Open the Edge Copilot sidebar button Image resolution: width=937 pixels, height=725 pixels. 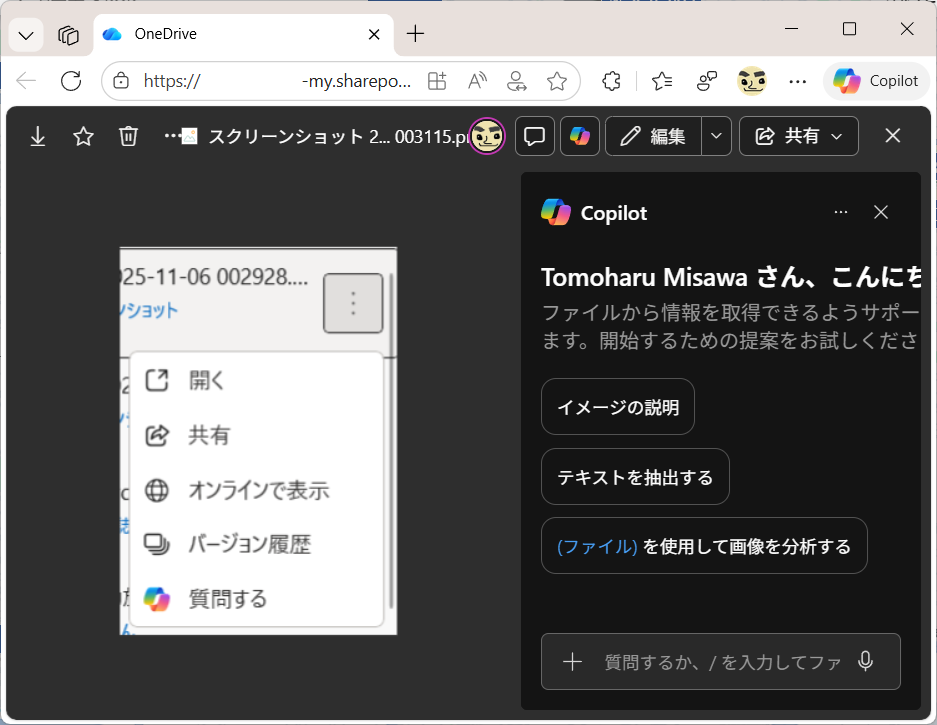(876, 81)
